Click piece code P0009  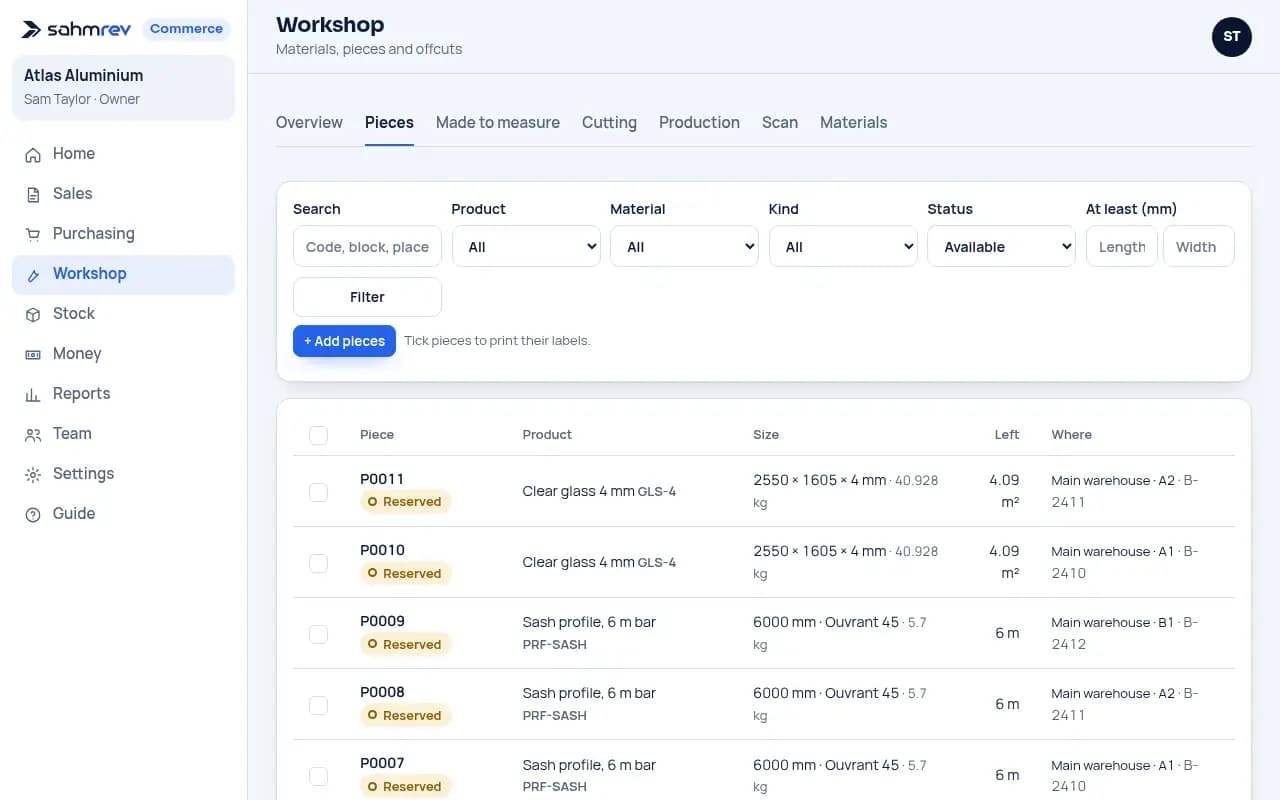(x=382, y=621)
